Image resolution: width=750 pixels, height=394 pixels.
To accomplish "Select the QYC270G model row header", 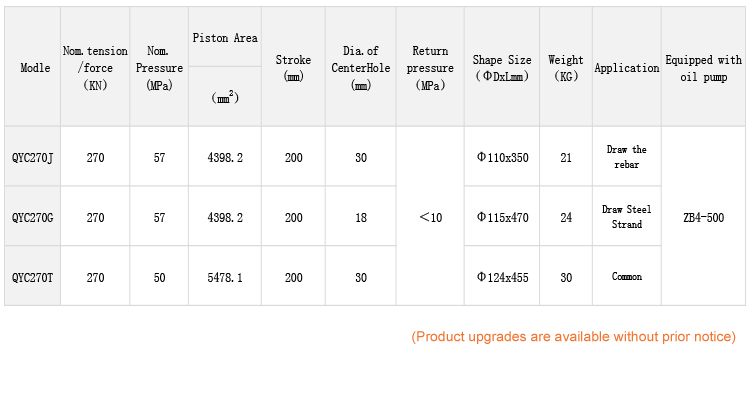I will pos(33,216).
